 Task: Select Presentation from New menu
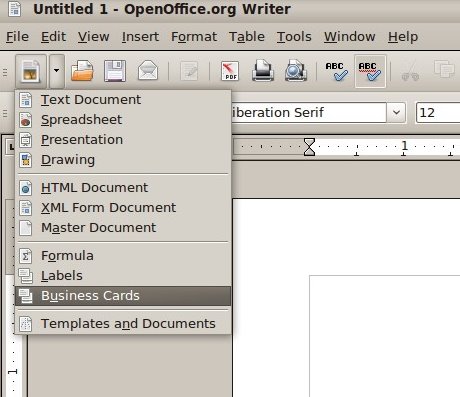pyautogui.click(x=123, y=140)
